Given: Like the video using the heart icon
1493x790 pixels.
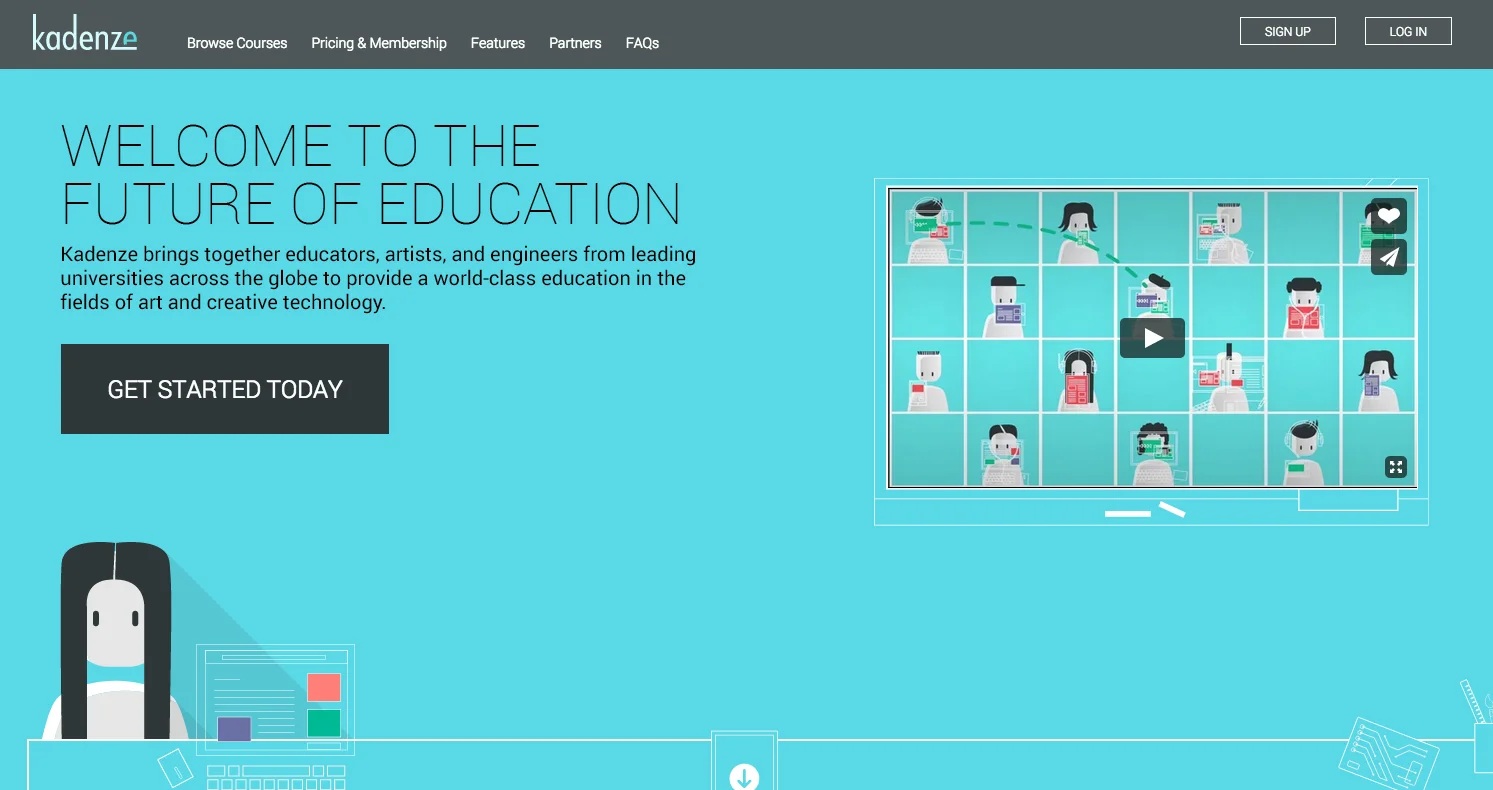Looking at the screenshot, I should click(x=1388, y=215).
